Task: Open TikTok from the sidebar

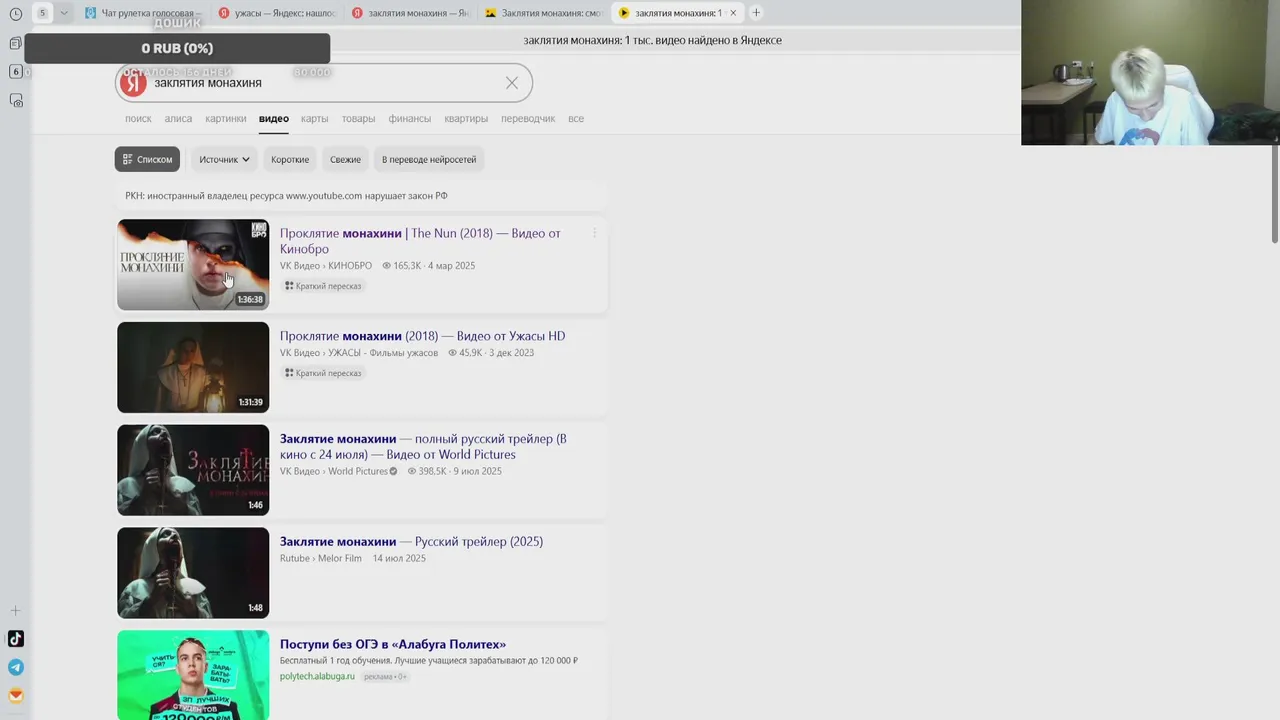Action: [15, 639]
